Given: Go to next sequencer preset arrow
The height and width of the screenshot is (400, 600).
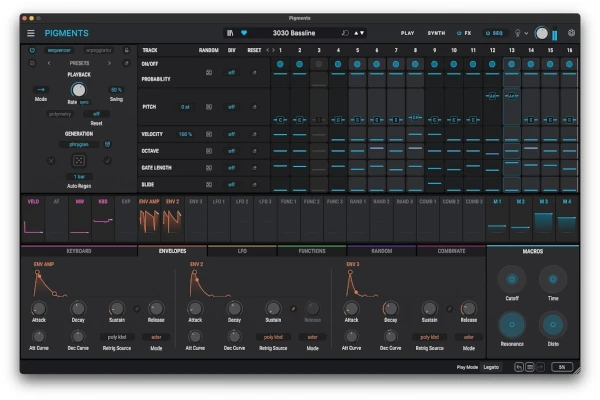Looking at the screenshot, I should [x=109, y=63].
